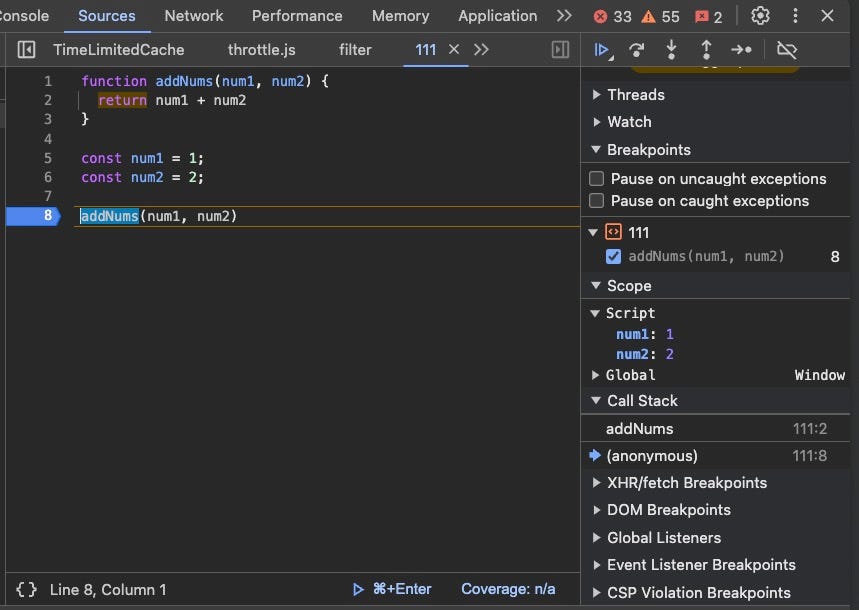This screenshot has width=859, height=610.
Task: Open the Network panel
Action: coord(193,16)
